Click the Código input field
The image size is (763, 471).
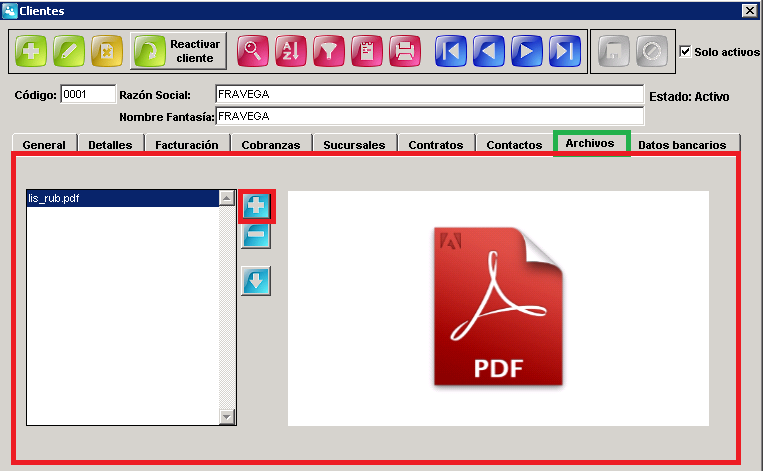88,94
